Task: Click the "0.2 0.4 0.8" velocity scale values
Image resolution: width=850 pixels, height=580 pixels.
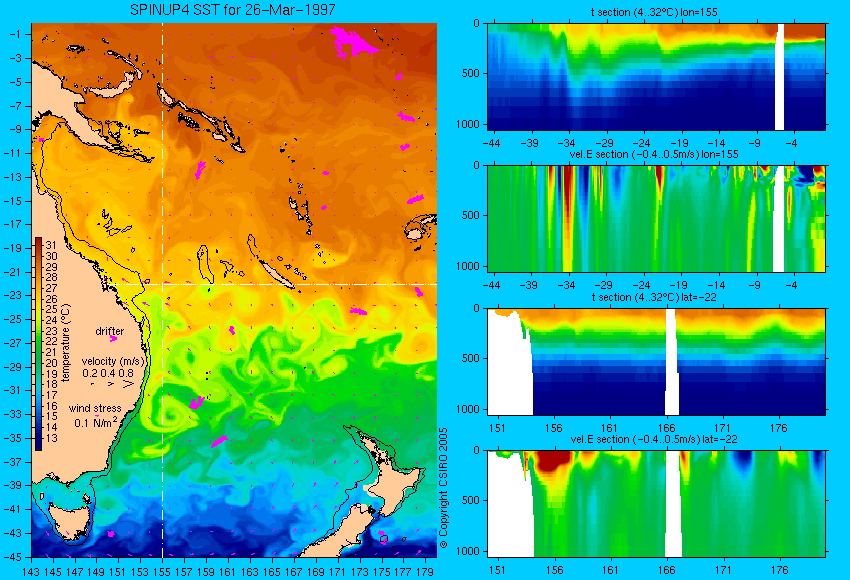Action: pyautogui.click(x=108, y=373)
